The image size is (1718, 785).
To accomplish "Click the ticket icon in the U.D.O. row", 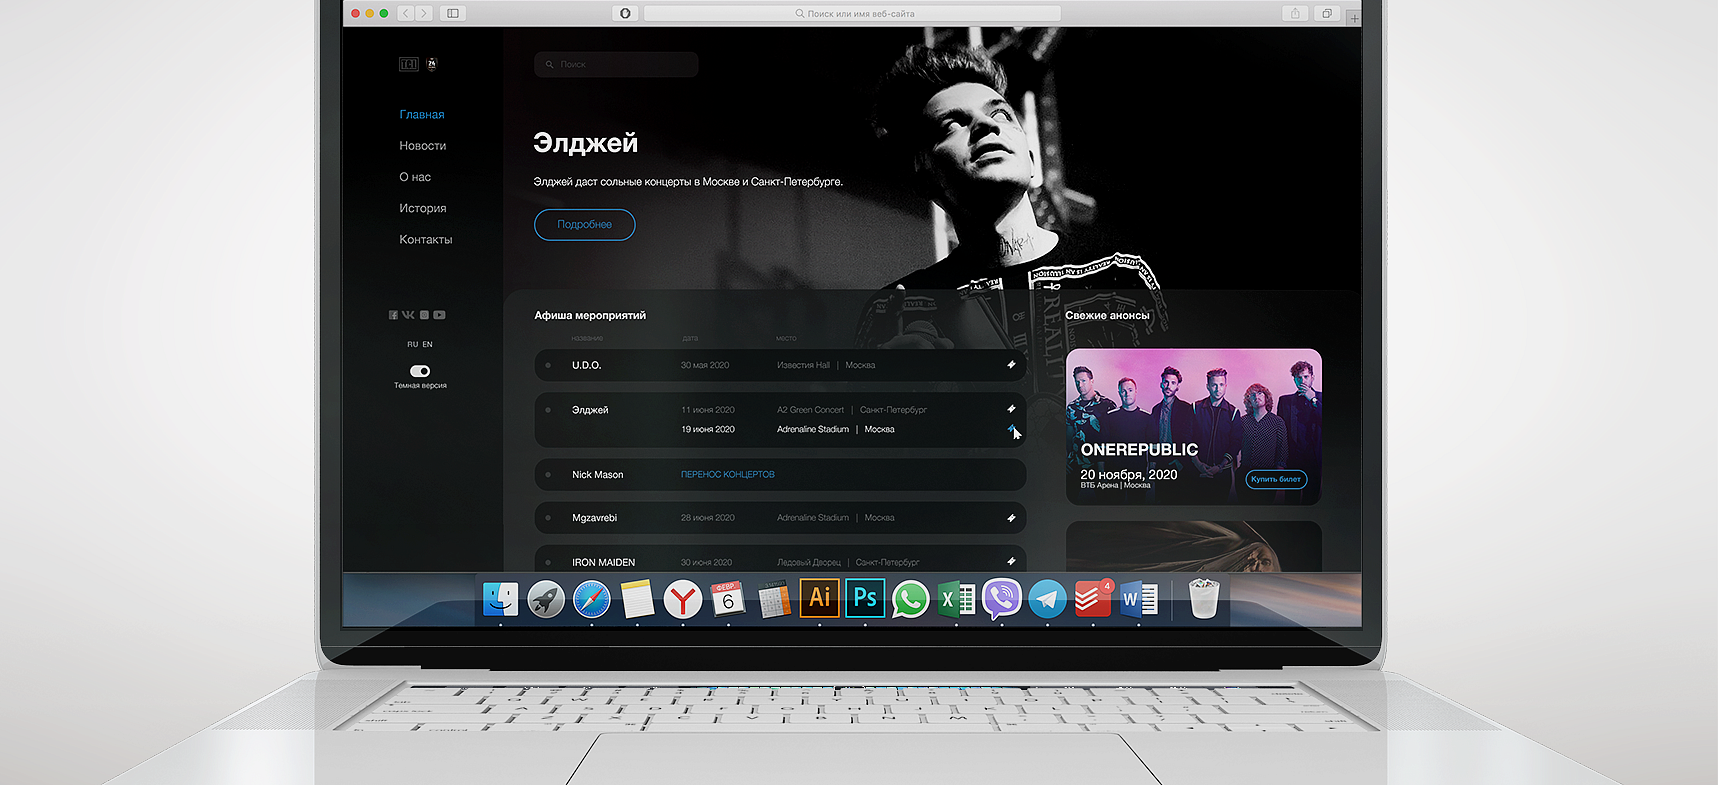I will (x=1011, y=365).
